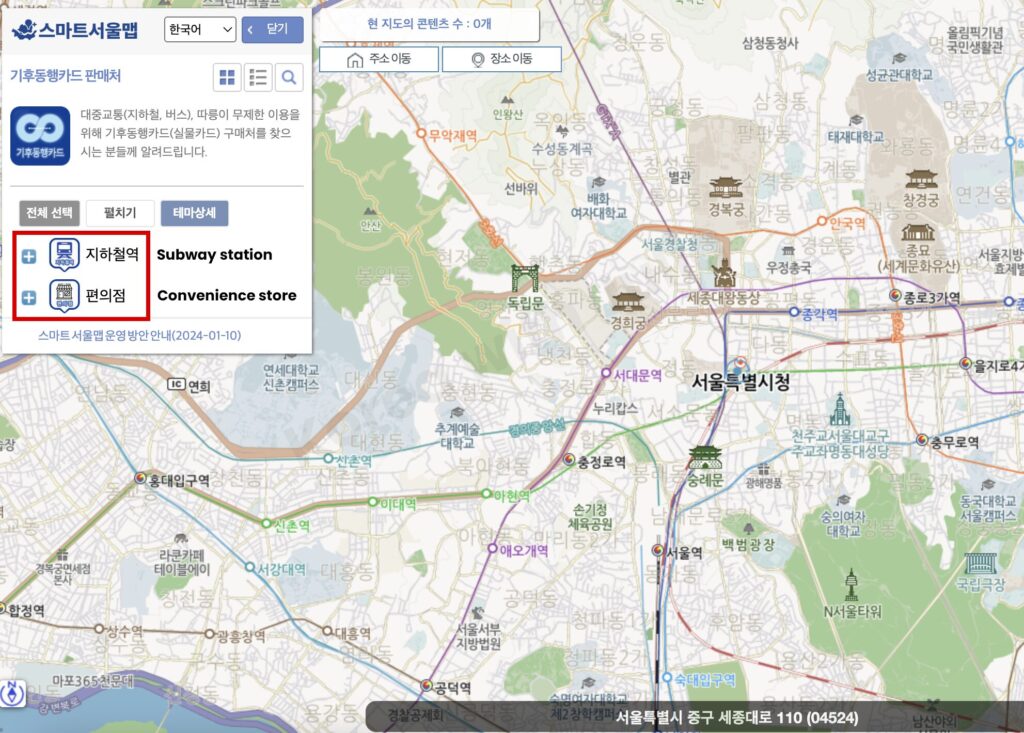Click the 공덕역 station marker
Viewport: 1024px width, 733px height.
(x=426, y=685)
